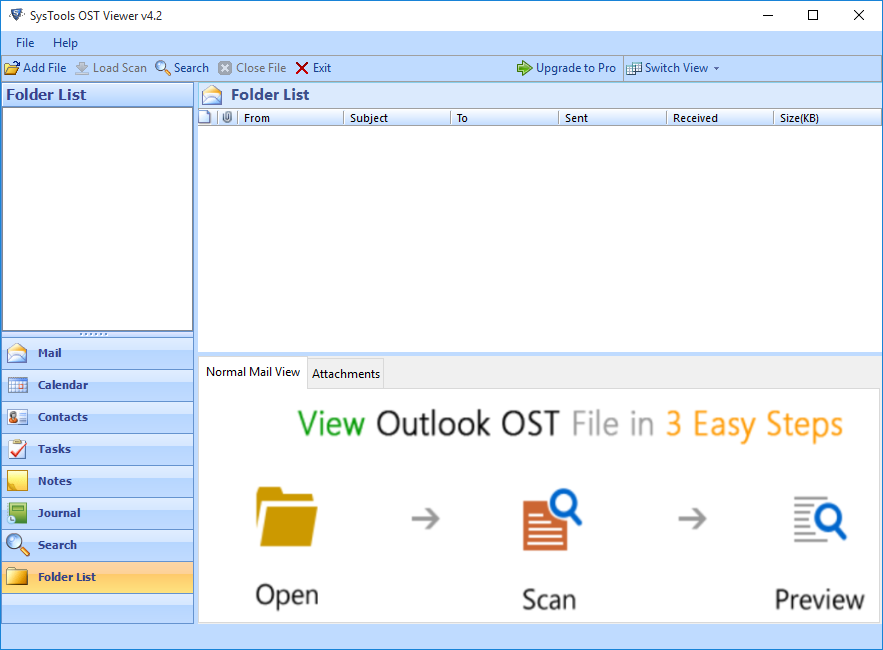The width and height of the screenshot is (883, 650).
Task: Click the green Upgrade to Pro arrow icon
Action: [x=524, y=68]
